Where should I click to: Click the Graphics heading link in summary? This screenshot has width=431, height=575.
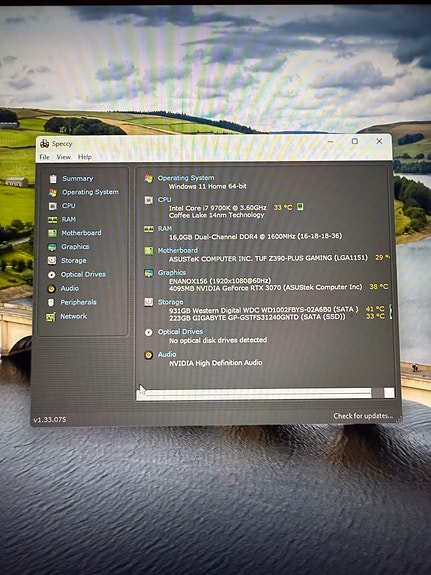click(x=172, y=272)
